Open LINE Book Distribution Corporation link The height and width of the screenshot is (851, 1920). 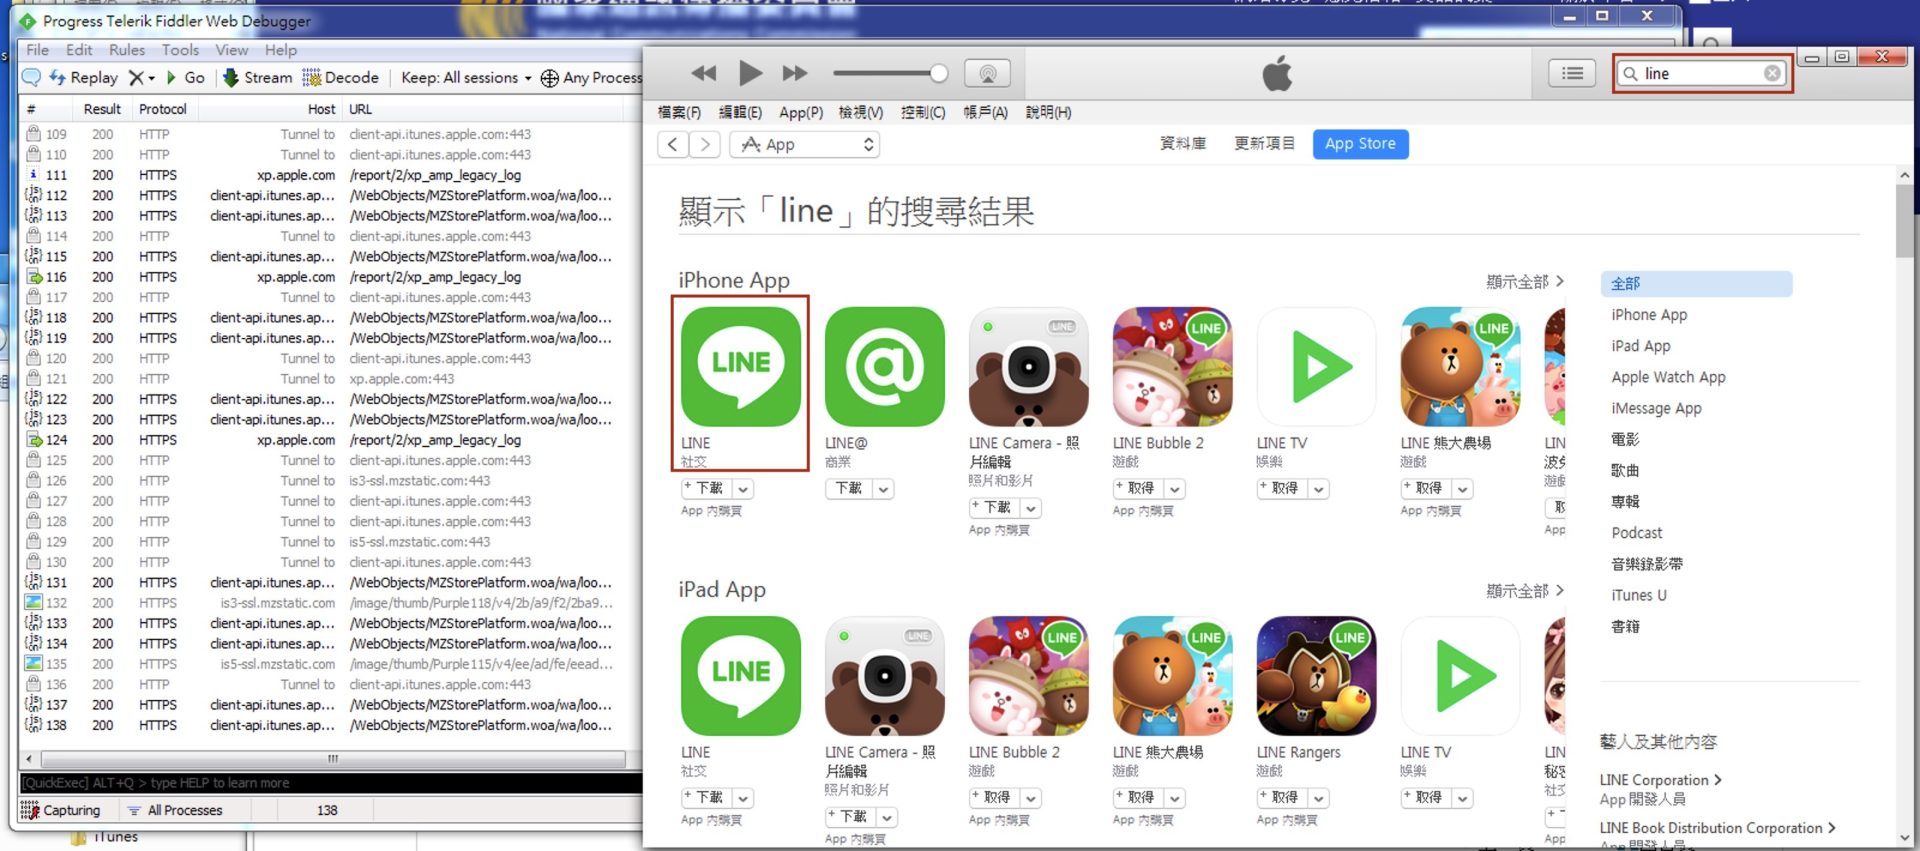(1717, 828)
